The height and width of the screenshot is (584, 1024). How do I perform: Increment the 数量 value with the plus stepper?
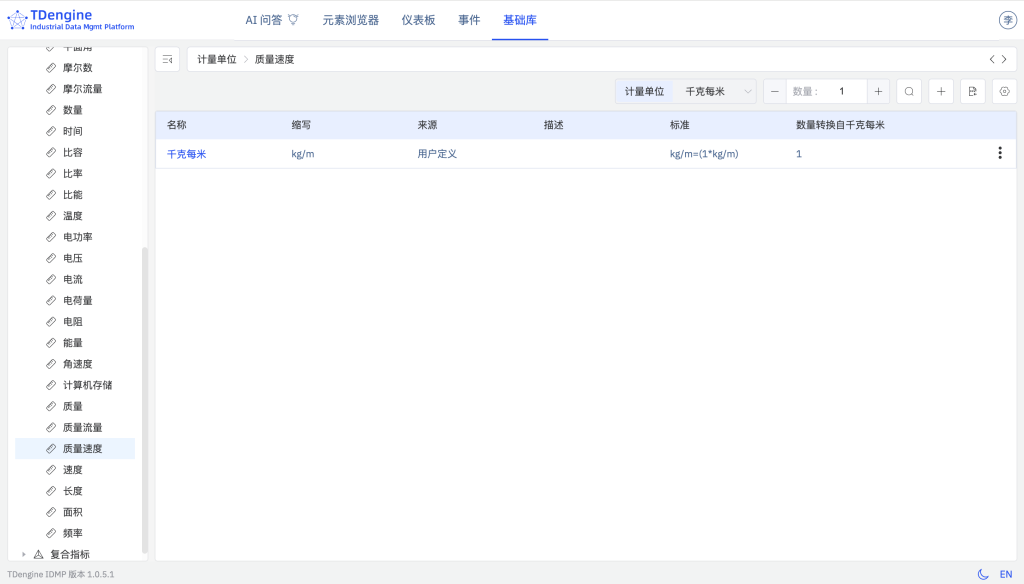(x=878, y=91)
